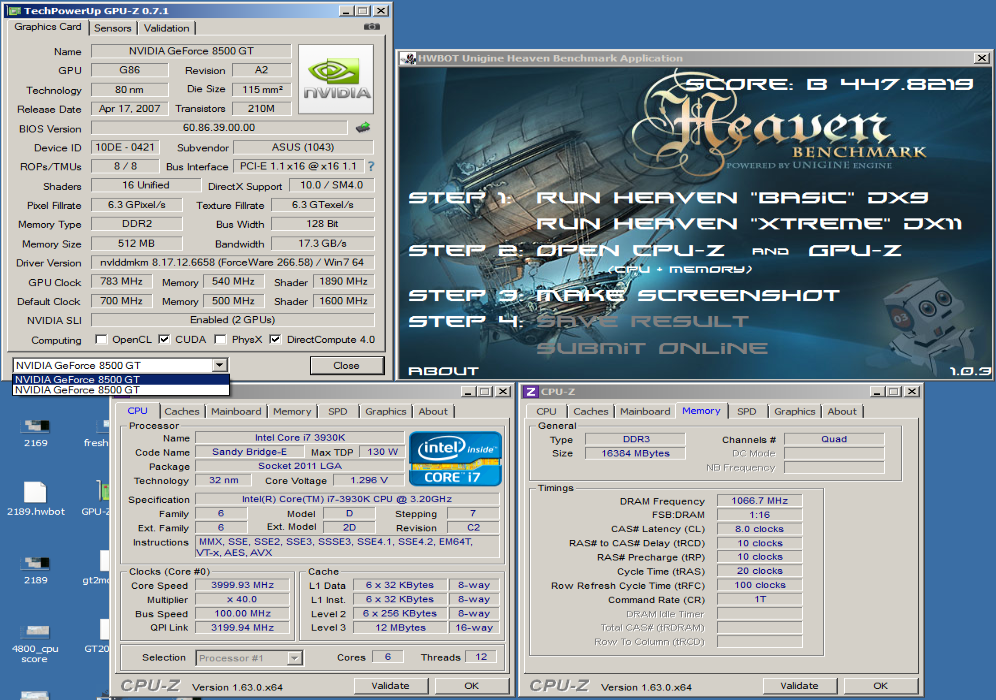Open Graphics tab in CPU-Z Memory window

795,412
